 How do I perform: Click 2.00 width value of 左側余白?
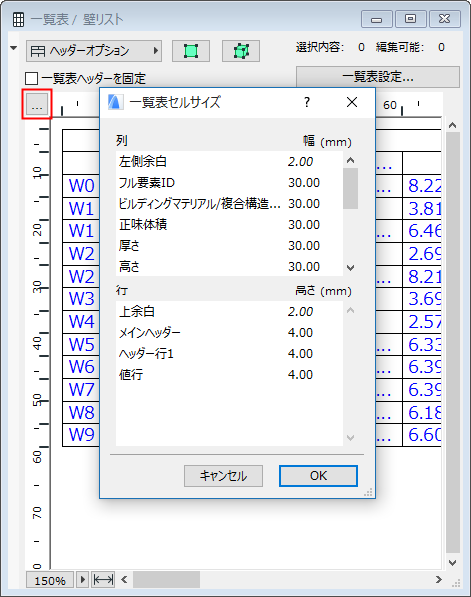pos(300,161)
